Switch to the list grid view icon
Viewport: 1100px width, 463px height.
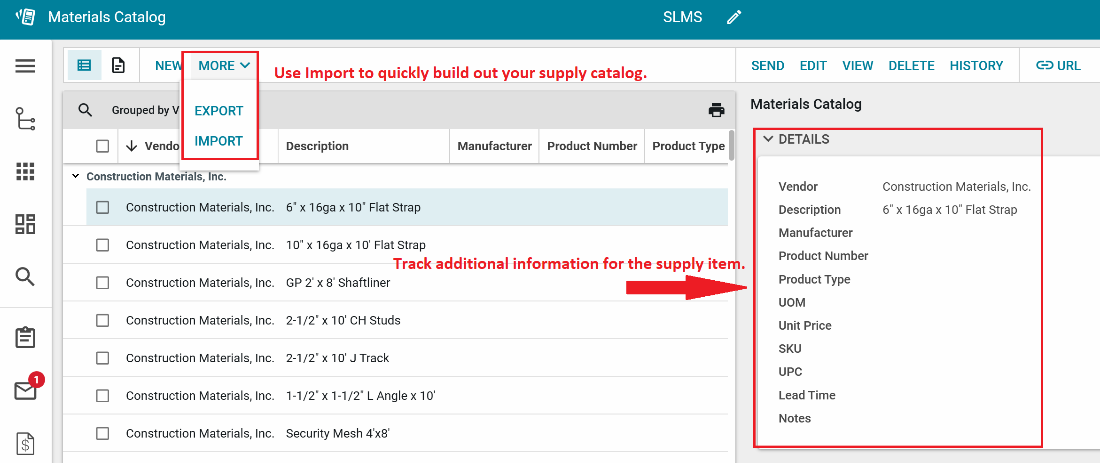[85, 66]
